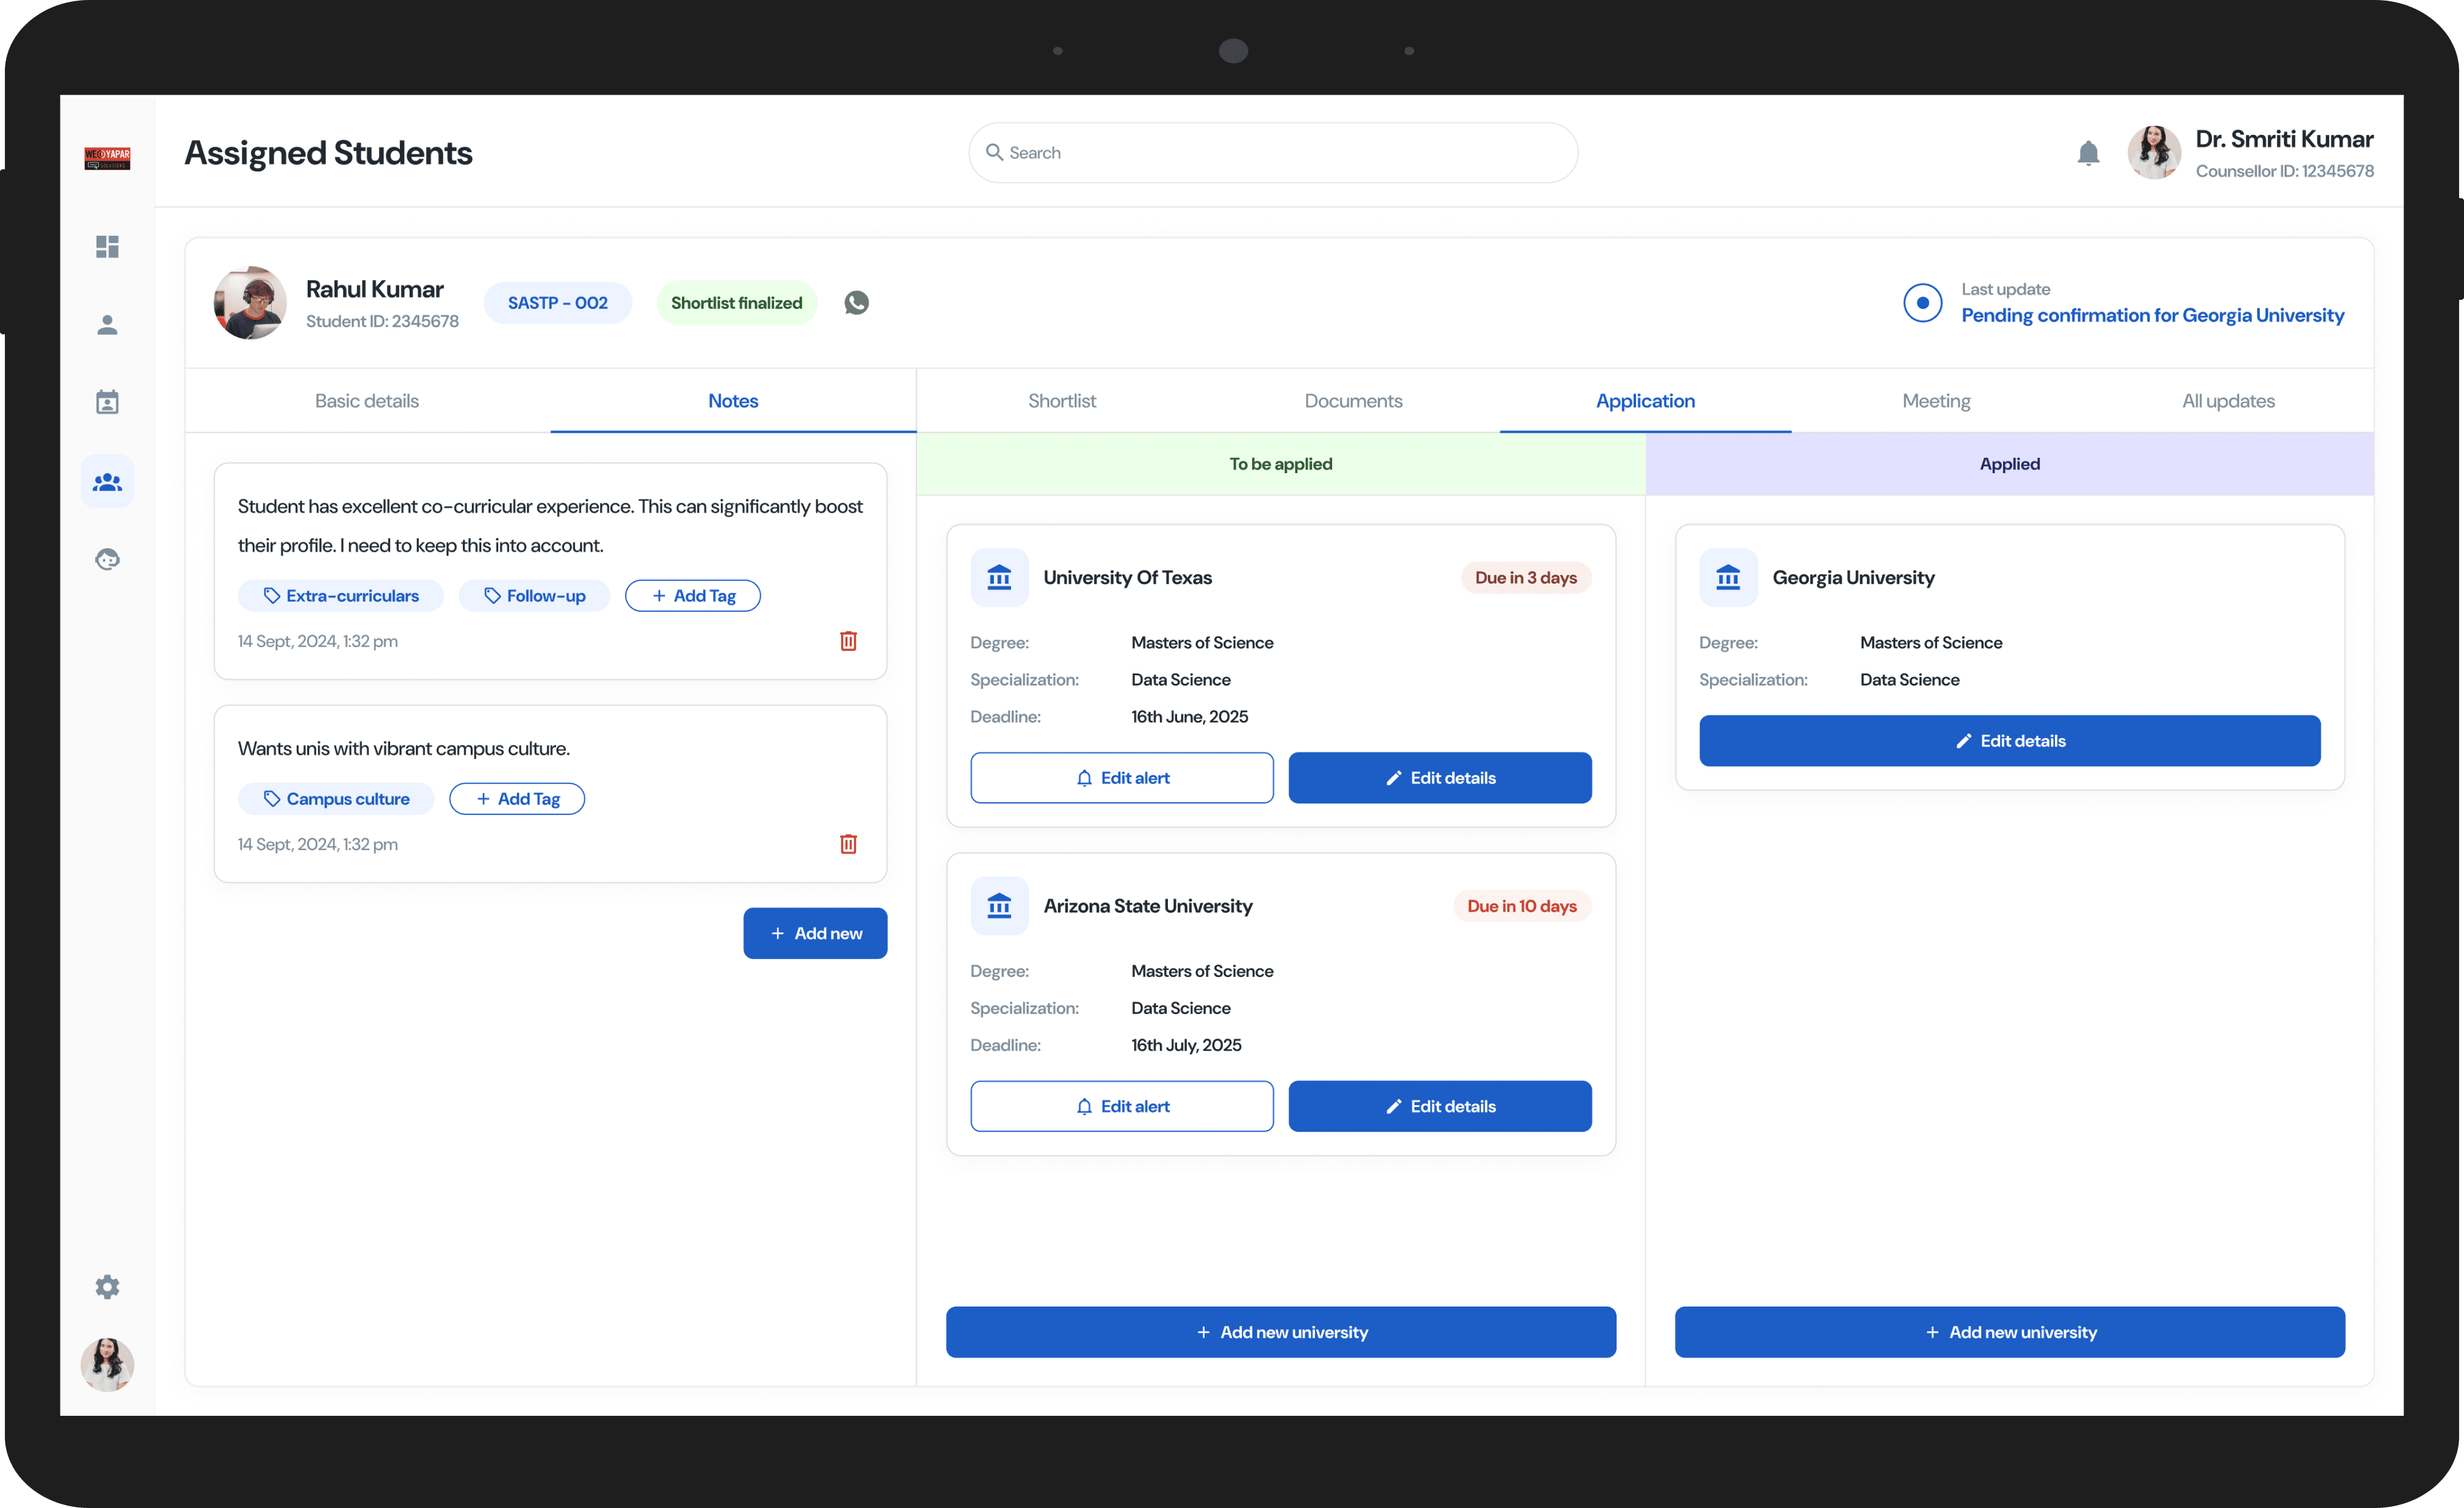Select the Last update radio indicator

(x=1922, y=303)
